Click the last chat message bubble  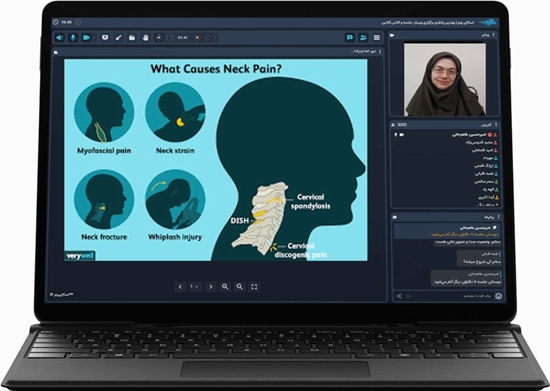point(466,278)
